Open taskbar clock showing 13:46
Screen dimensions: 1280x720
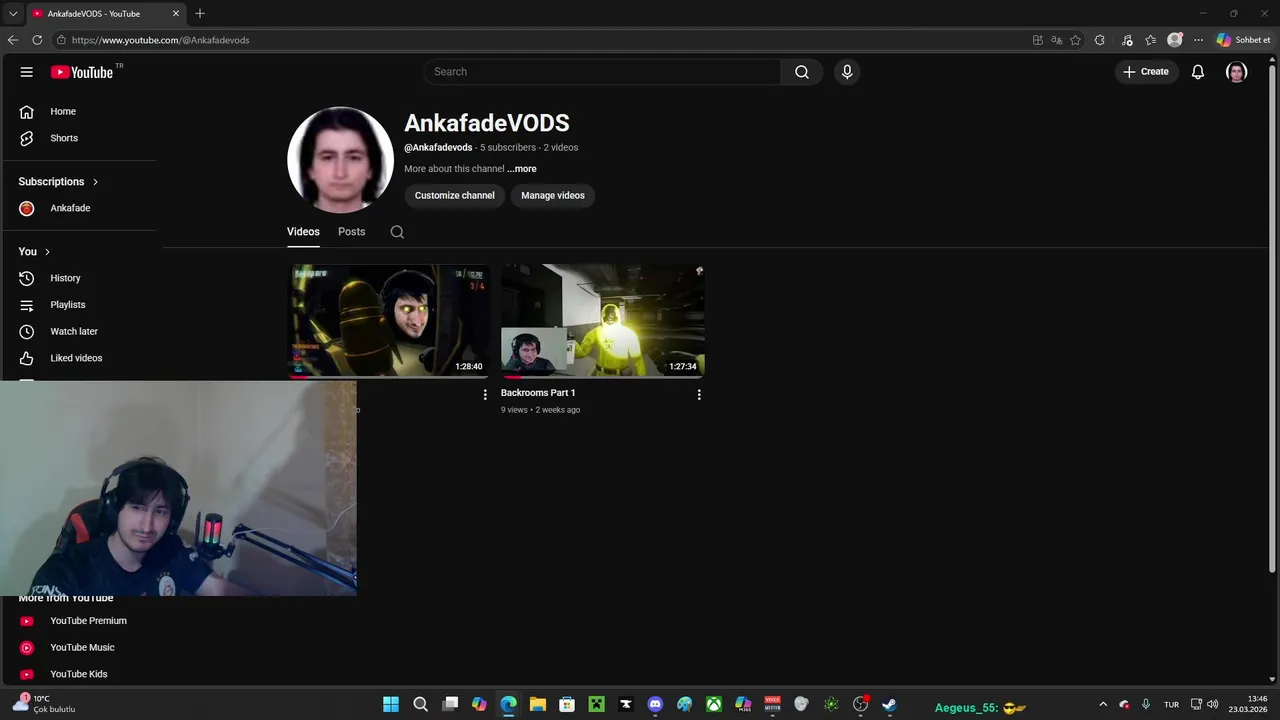(1249, 704)
